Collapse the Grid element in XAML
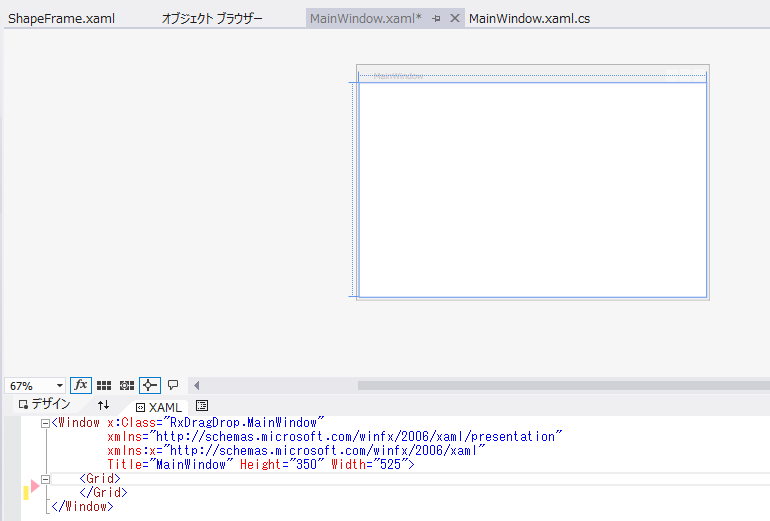The width and height of the screenshot is (770, 521). pos(45,479)
